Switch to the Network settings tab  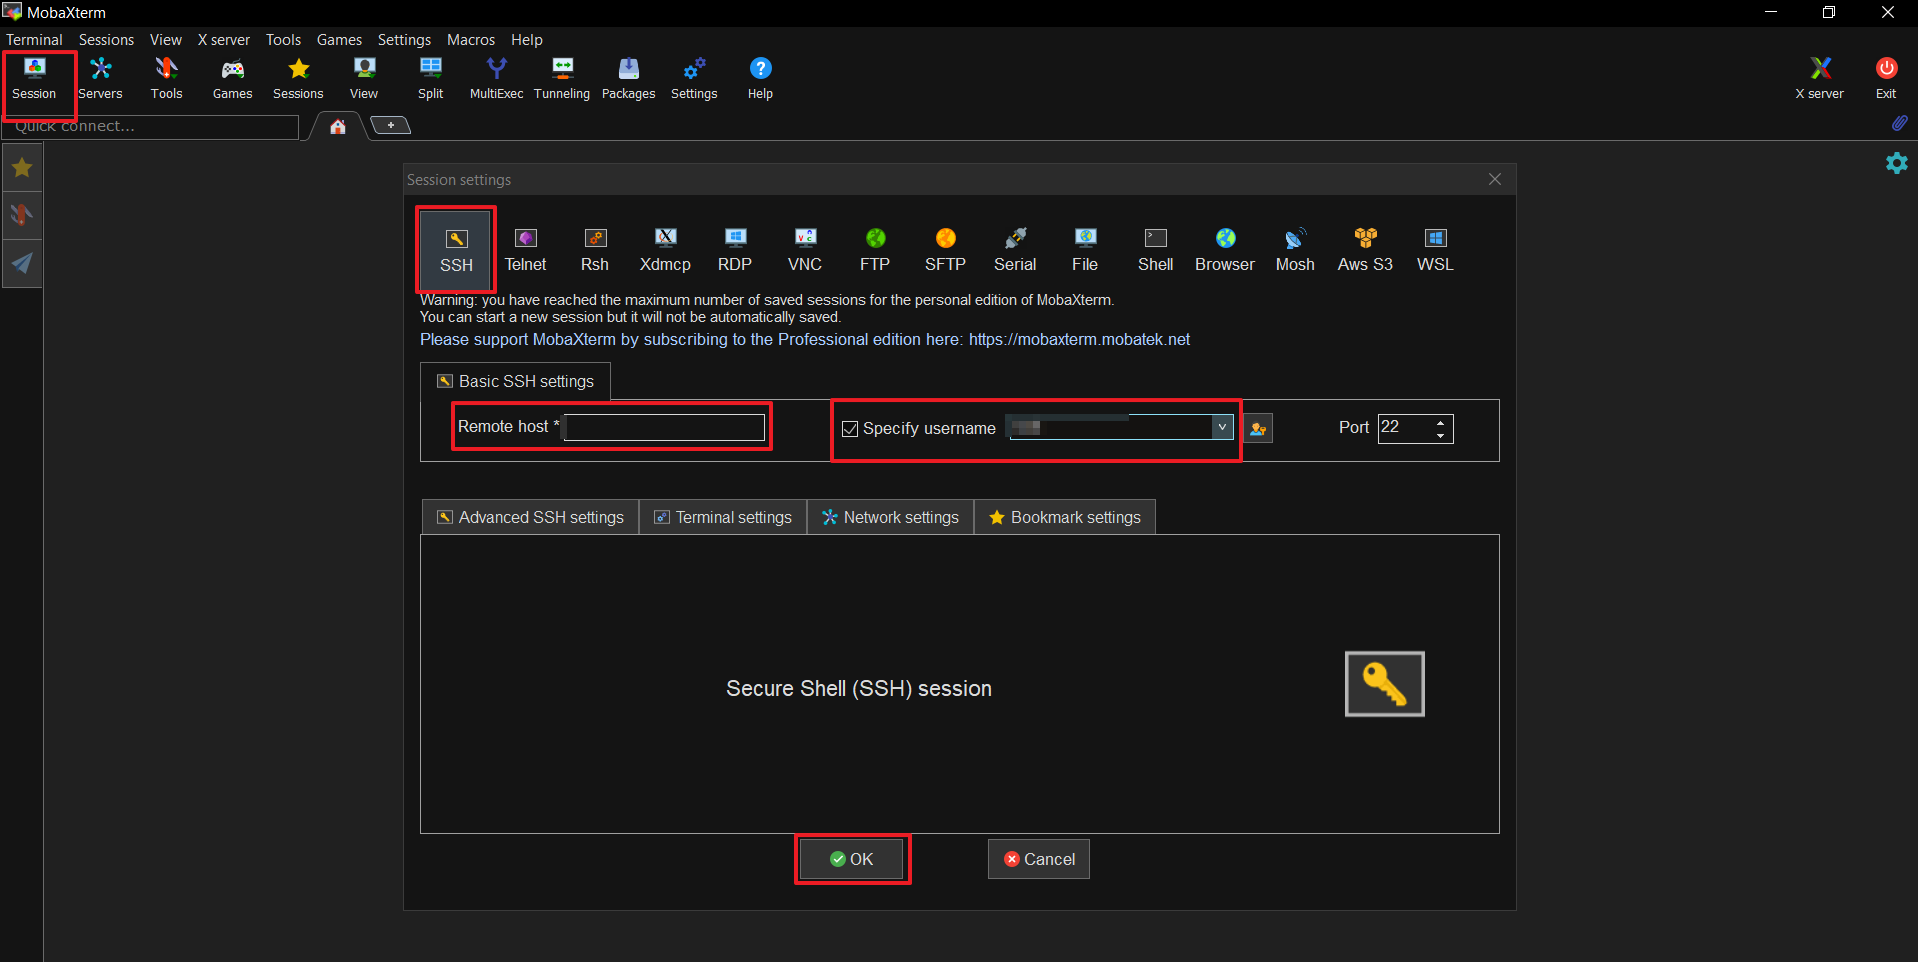tap(890, 517)
